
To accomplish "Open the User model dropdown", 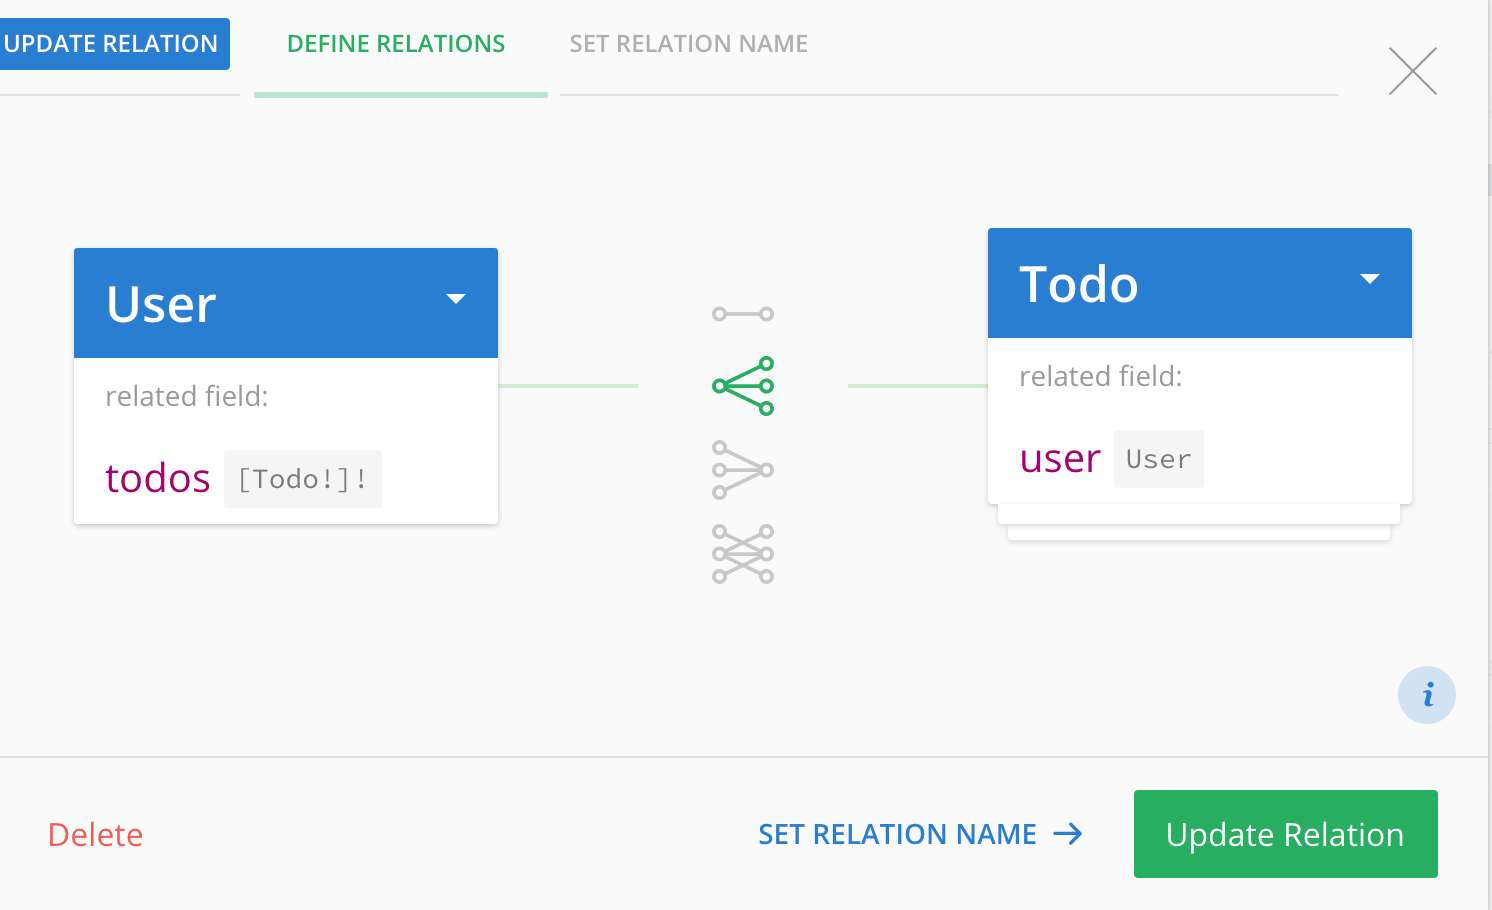I will 457,299.
